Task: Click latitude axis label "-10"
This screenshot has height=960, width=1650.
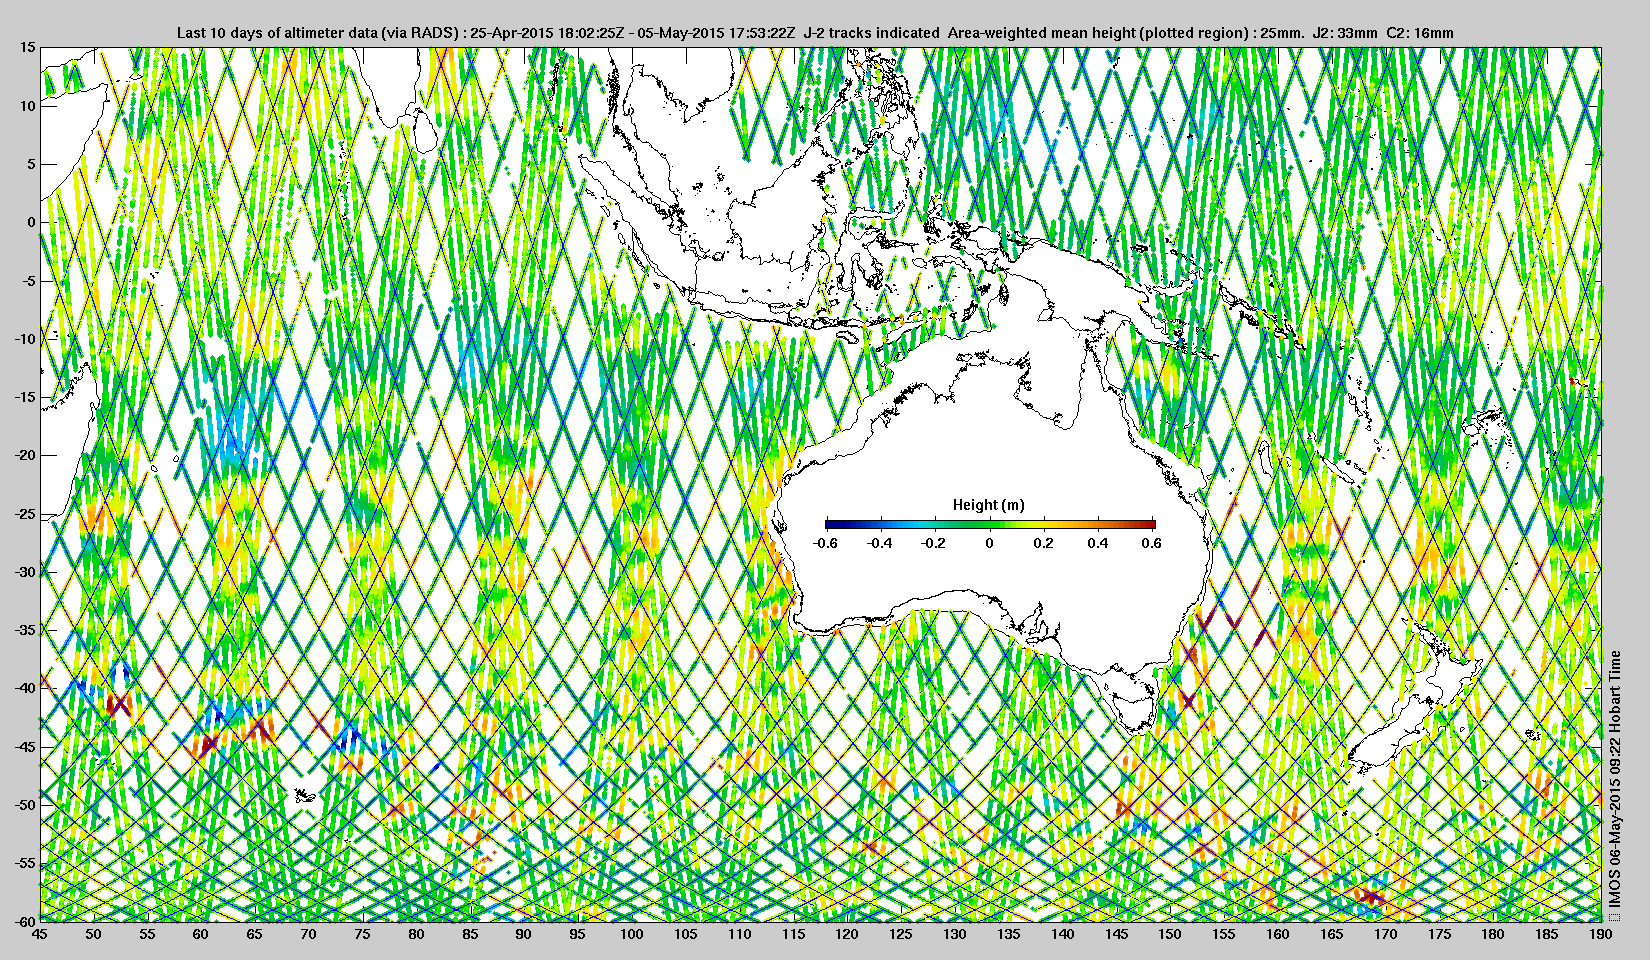Action: pyautogui.click(x=26, y=339)
